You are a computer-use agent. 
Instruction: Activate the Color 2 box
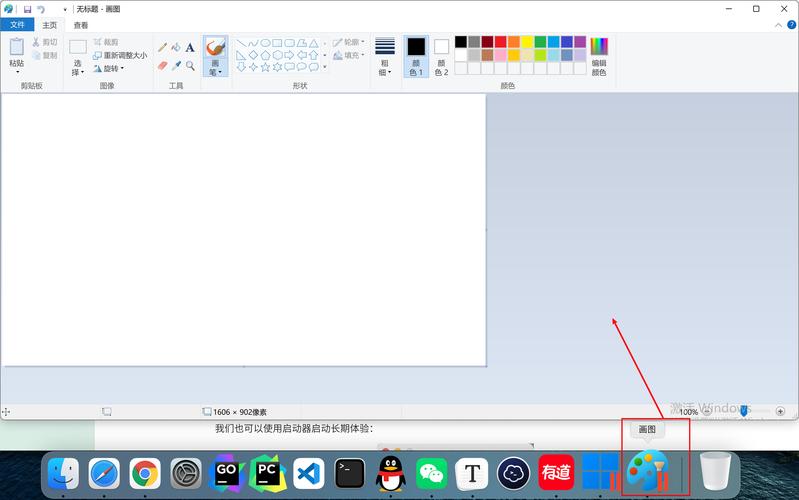[441, 56]
